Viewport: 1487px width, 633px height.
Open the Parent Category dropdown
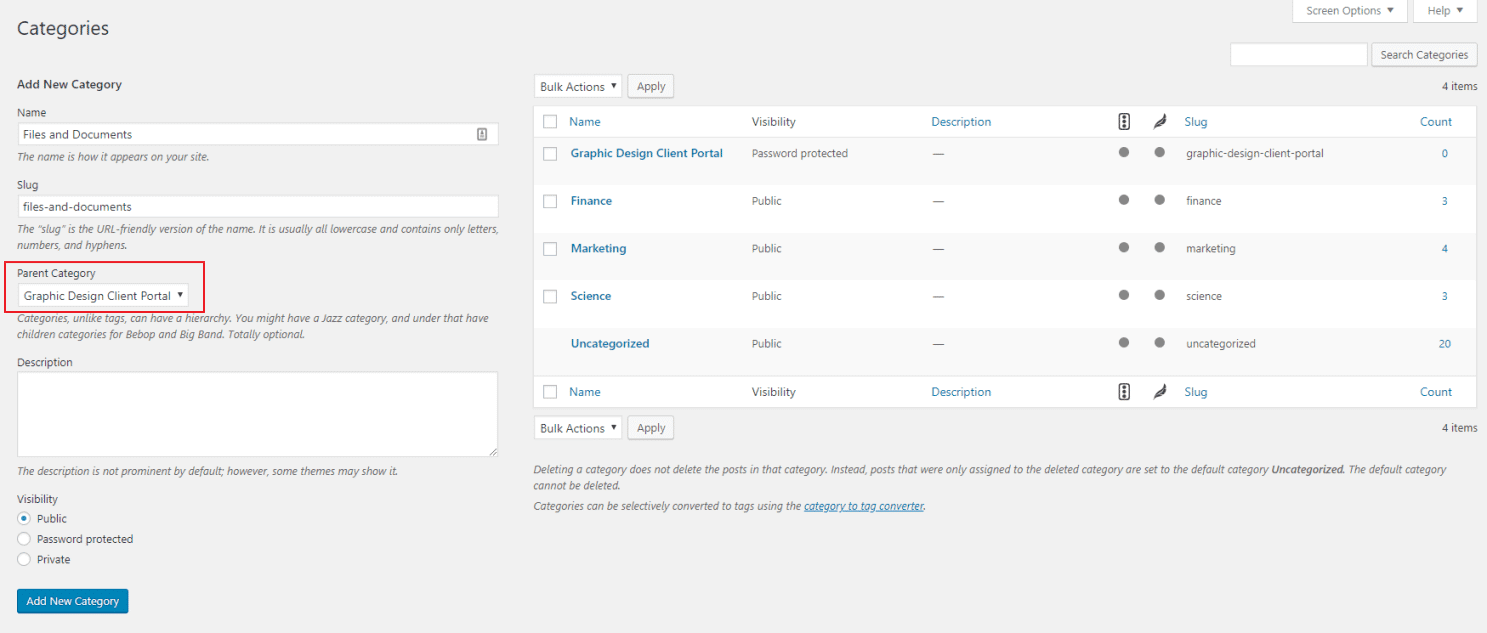click(104, 296)
